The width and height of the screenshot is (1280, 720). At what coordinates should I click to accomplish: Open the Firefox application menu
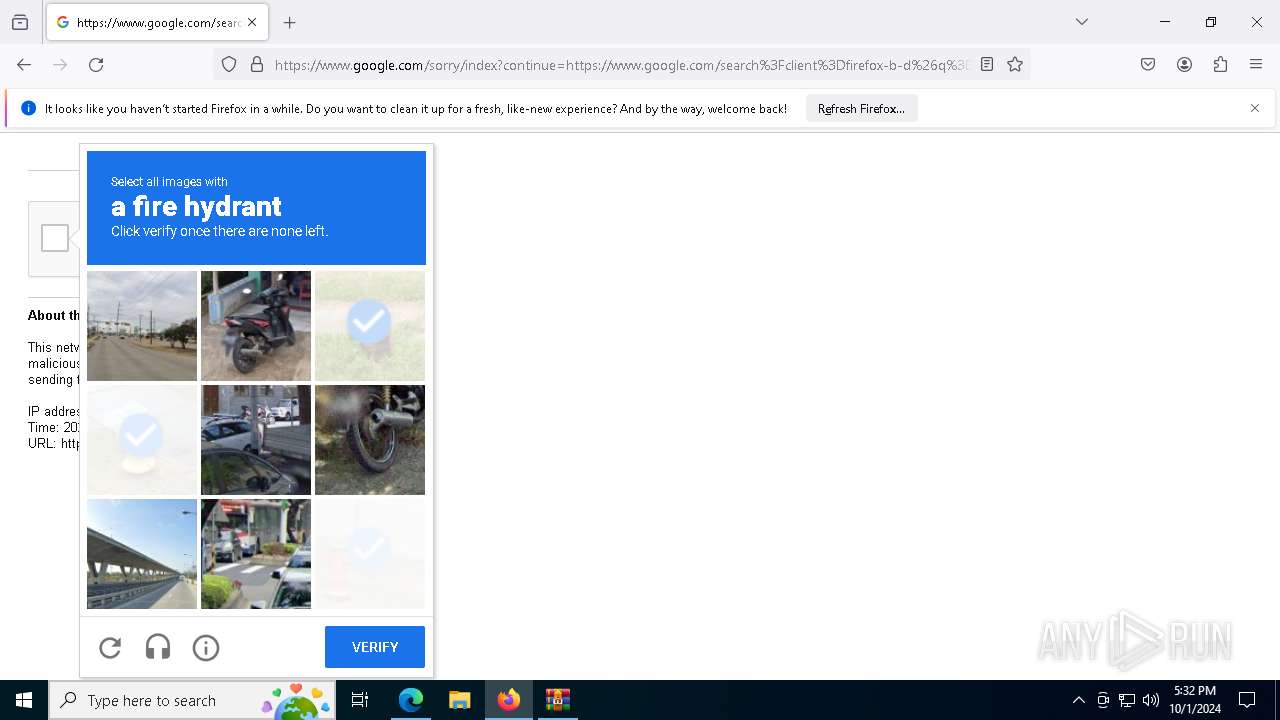(1256, 65)
